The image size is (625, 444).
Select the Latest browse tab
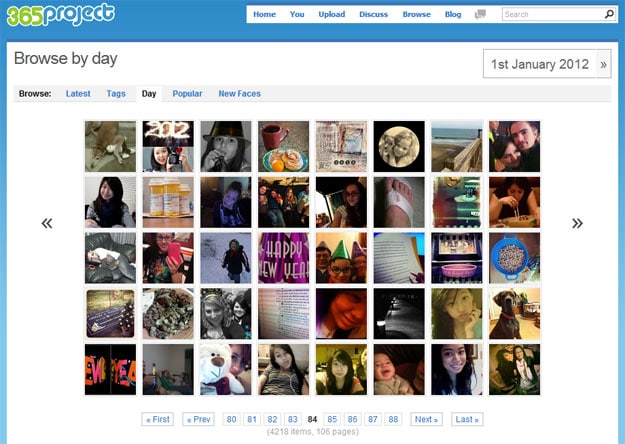(x=78, y=94)
